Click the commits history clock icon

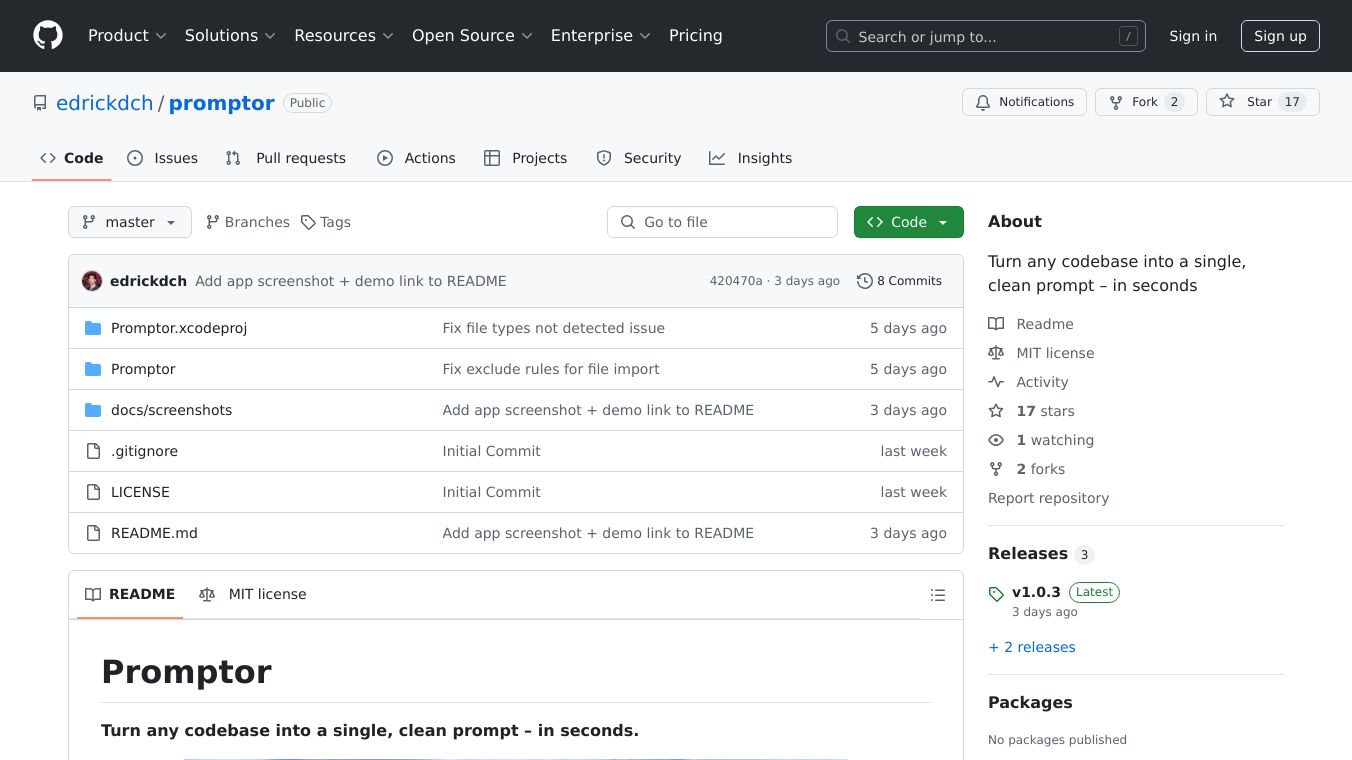coord(864,281)
